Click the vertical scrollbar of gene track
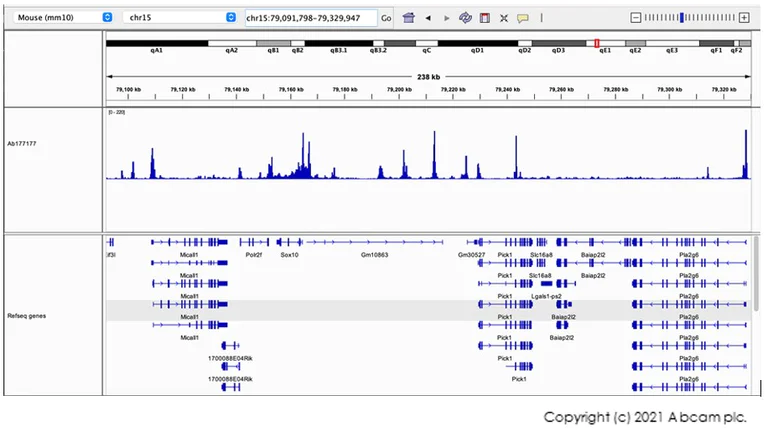768x438 pixels. (756, 274)
